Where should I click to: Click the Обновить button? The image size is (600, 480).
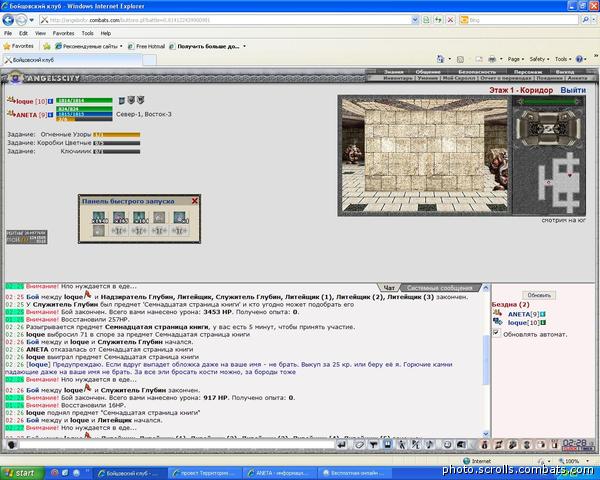(539, 295)
